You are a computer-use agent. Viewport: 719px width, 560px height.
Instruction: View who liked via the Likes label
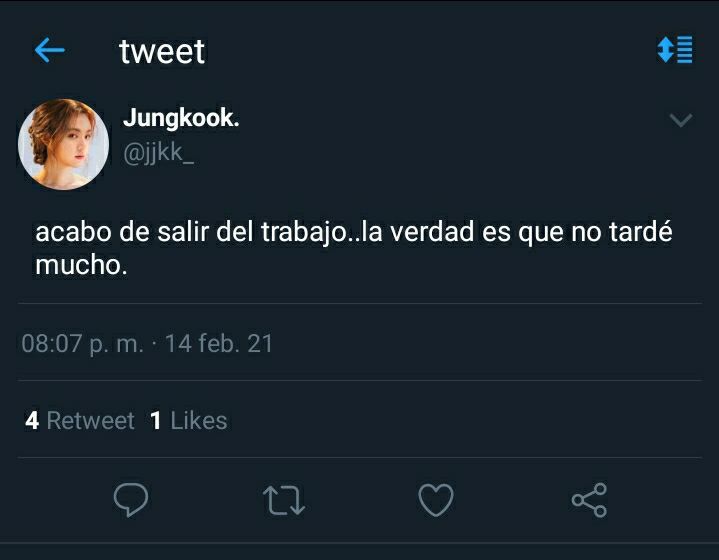199,421
